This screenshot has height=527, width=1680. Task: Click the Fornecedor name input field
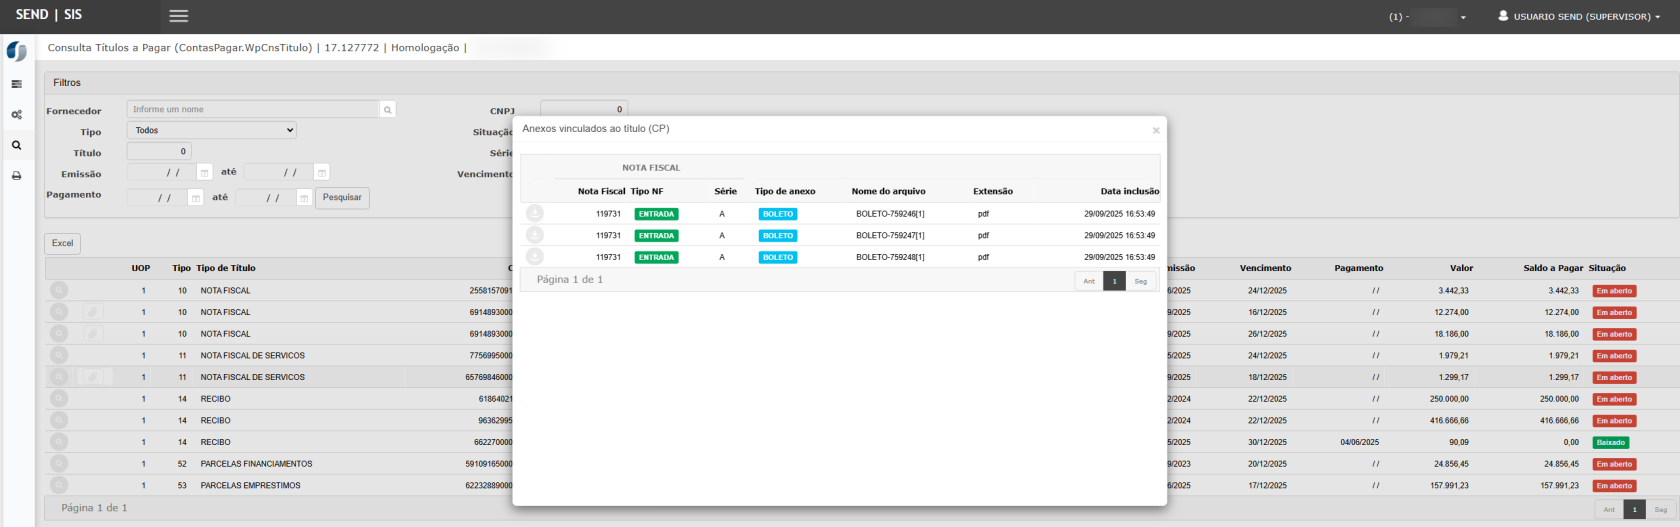254,110
